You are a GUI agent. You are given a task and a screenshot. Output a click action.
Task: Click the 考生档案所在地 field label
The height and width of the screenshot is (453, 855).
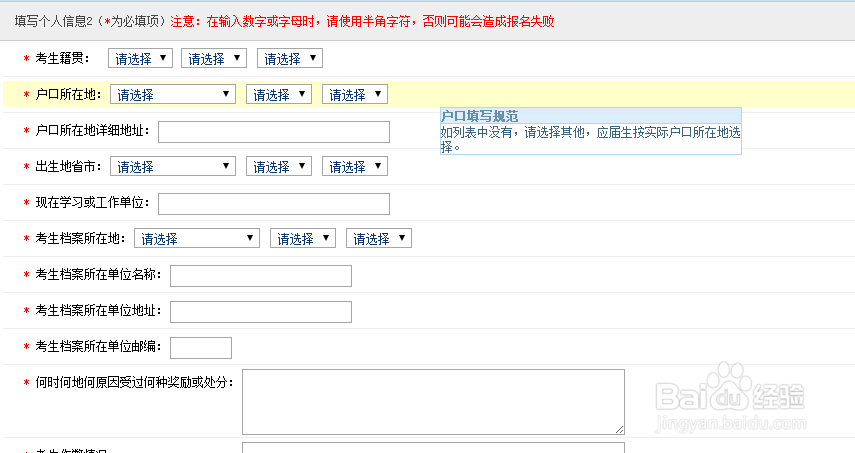80,238
